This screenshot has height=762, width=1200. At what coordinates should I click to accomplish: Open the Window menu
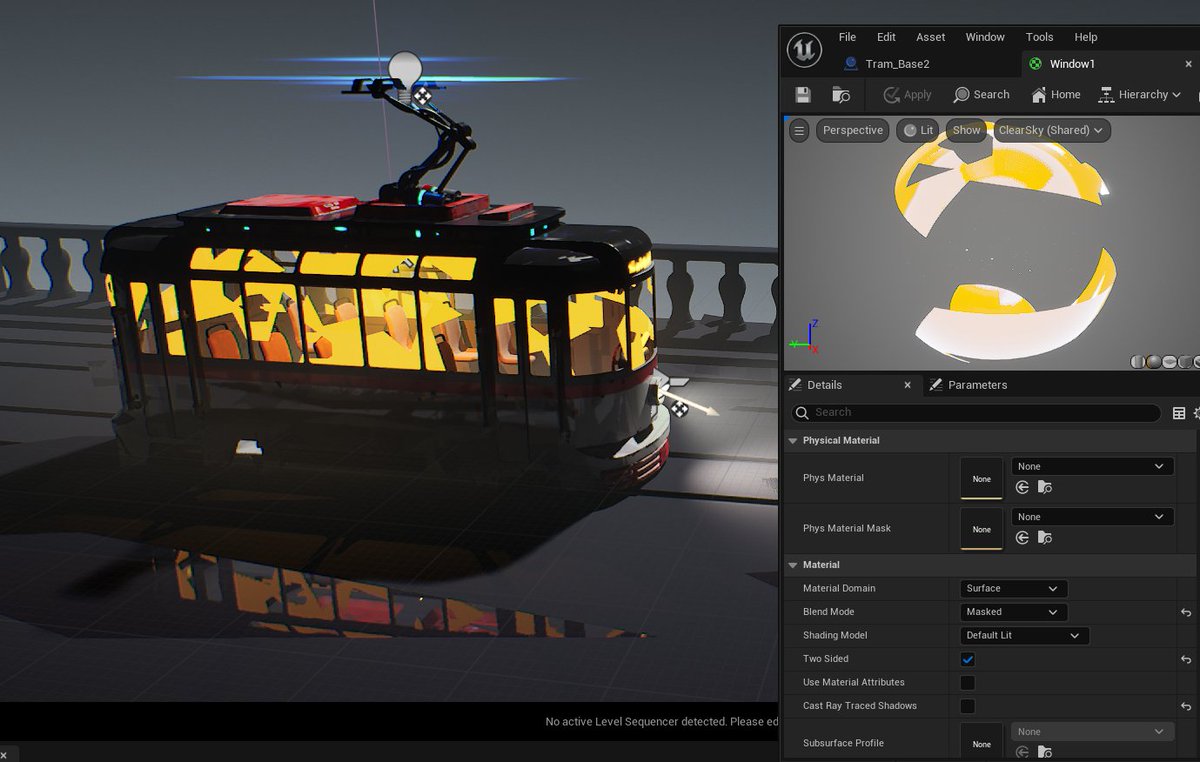[985, 37]
